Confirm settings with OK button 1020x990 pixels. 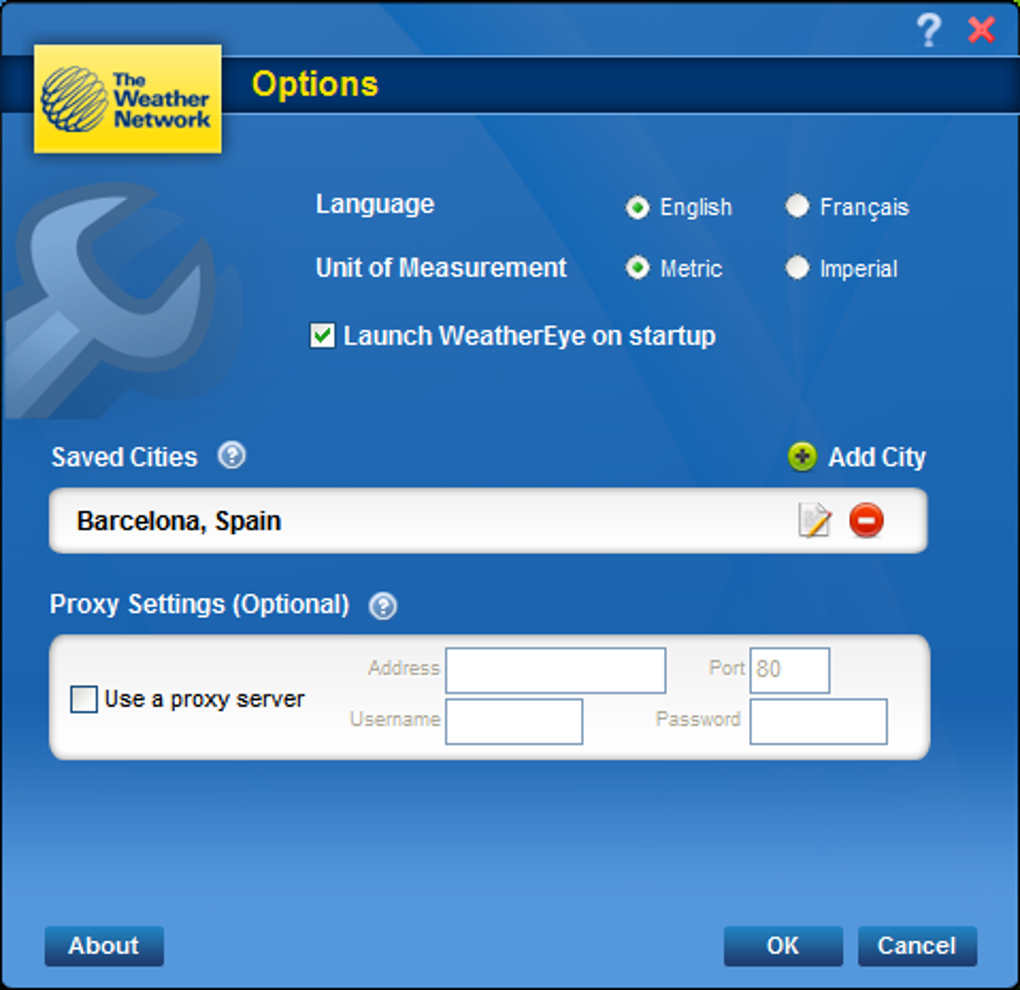pyautogui.click(x=783, y=946)
